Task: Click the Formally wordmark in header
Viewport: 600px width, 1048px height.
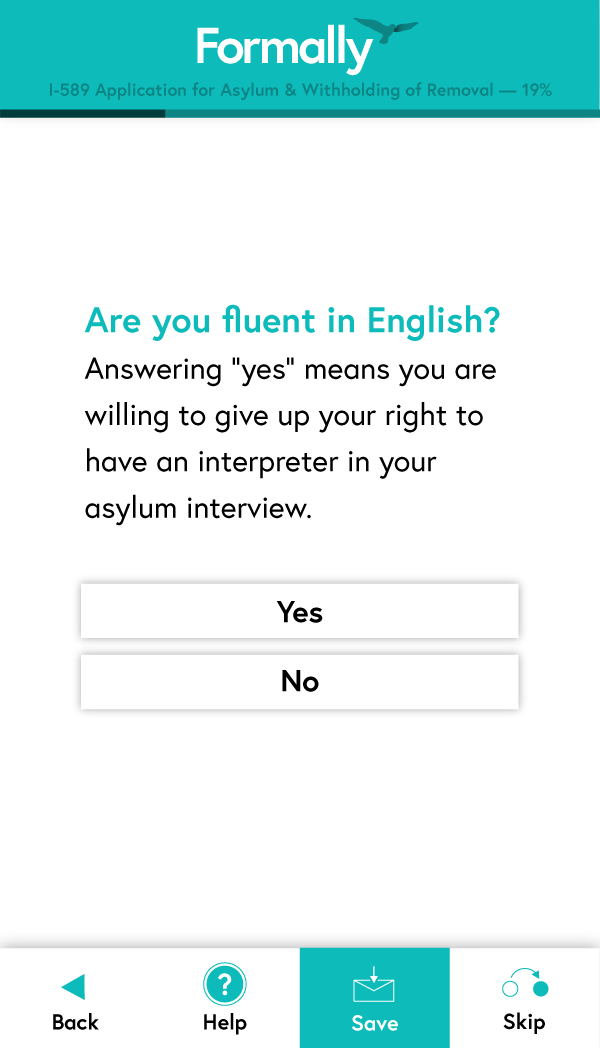Action: tap(284, 48)
